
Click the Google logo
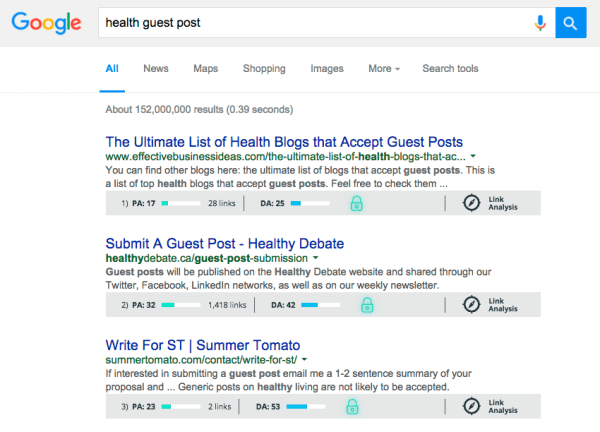click(x=46, y=23)
